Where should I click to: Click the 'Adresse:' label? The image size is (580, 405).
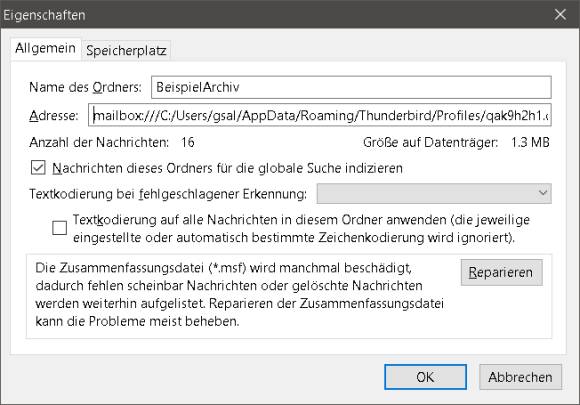(54, 116)
